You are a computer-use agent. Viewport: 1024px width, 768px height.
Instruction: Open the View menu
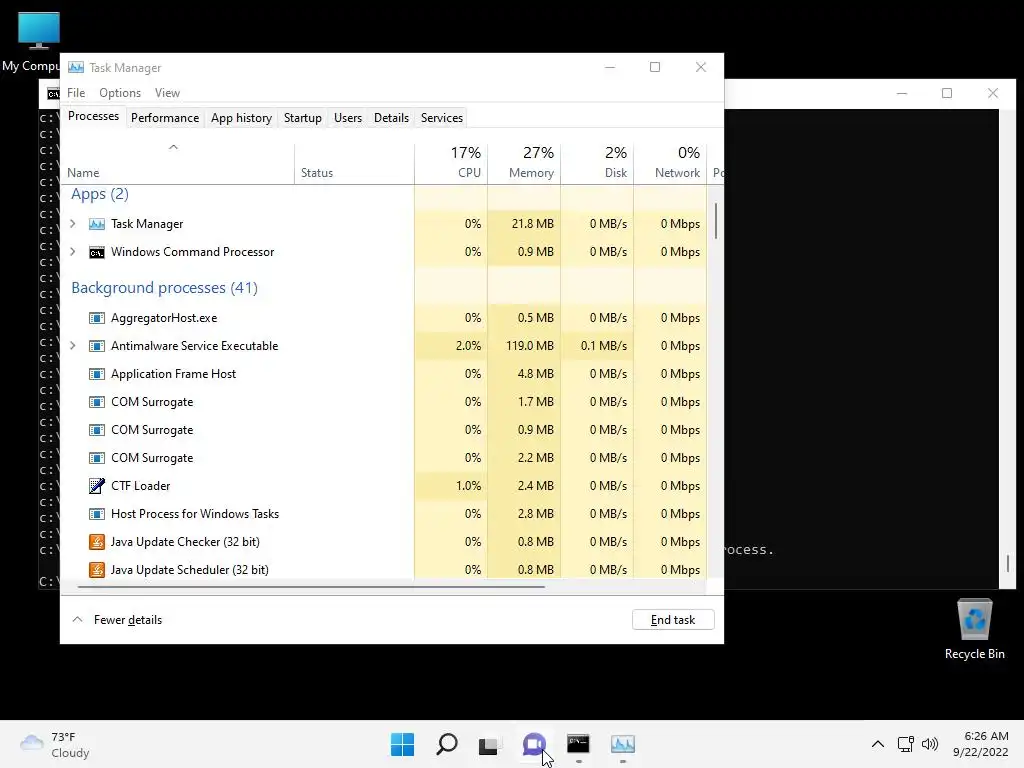(167, 93)
